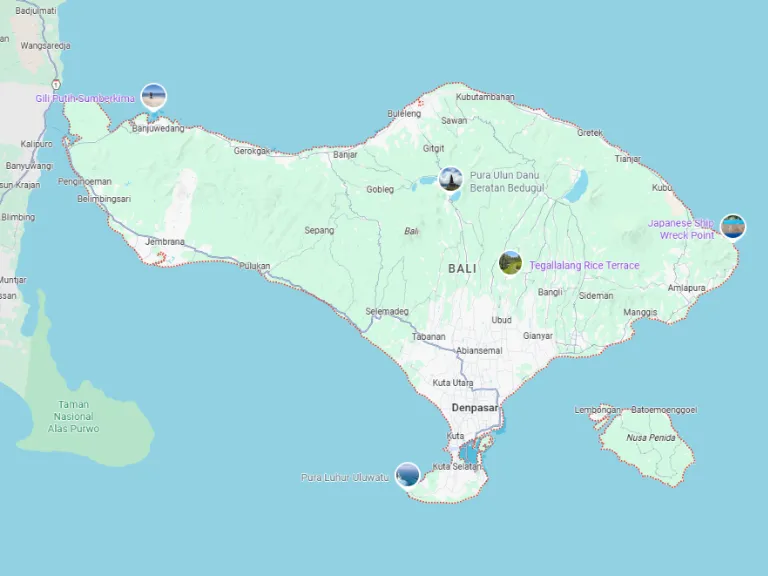Screen dimensions: 768x576
Task: Click the Denpasar city label
Action: 474,408
